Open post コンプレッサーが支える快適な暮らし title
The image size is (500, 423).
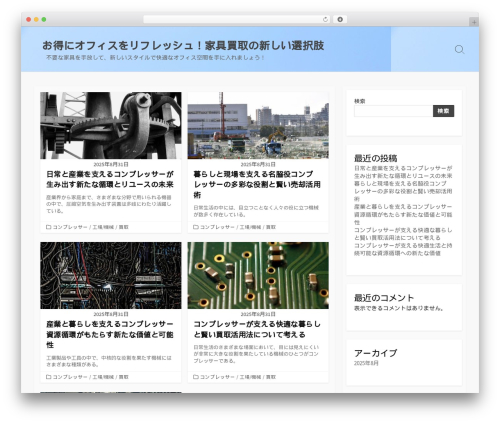[257, 329]
